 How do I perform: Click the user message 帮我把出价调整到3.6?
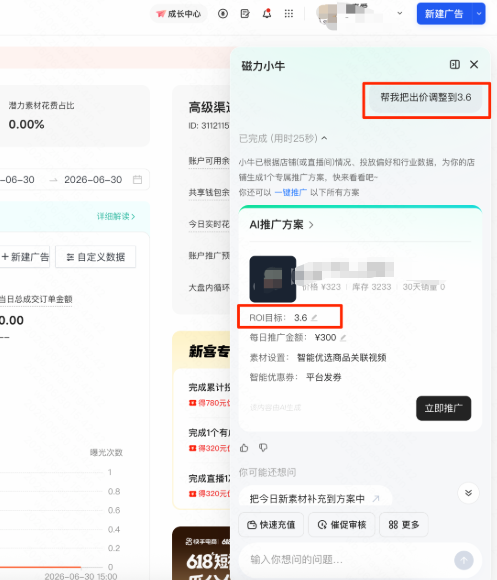click(x=426, y=97)
